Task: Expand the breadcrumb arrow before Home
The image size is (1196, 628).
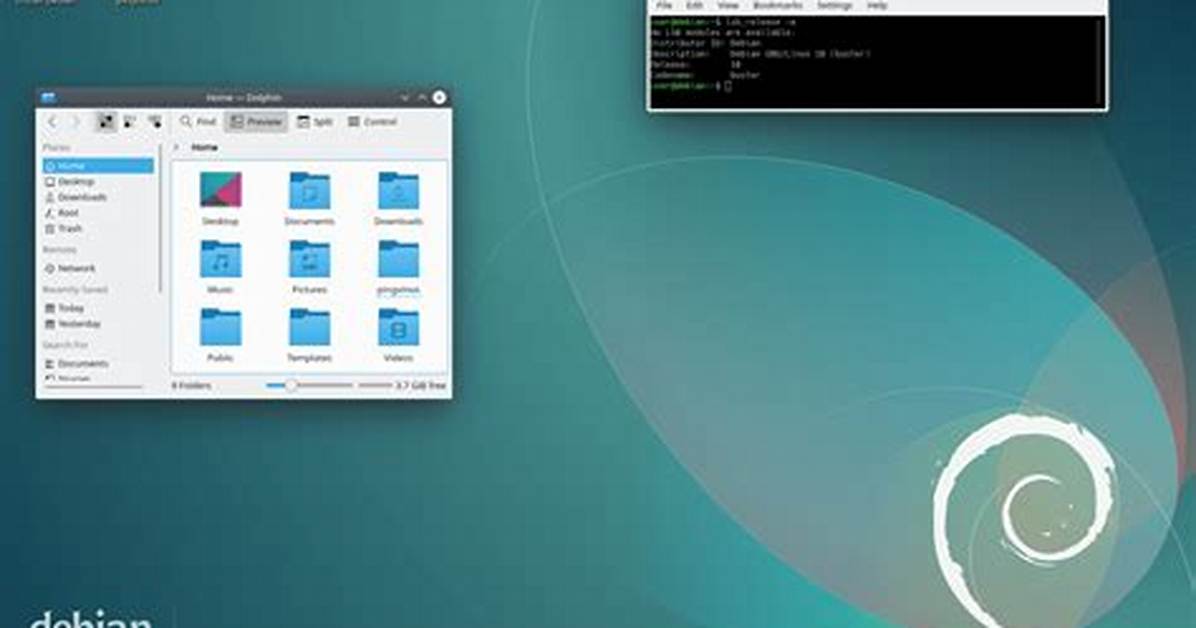Action: pos(177,147)
